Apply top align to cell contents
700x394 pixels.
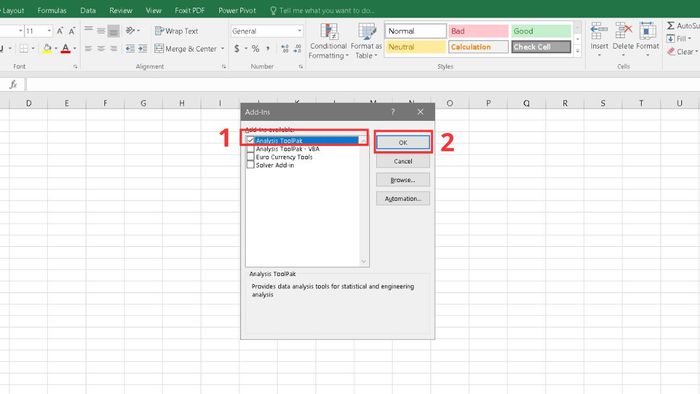click(x=88, y=30)
